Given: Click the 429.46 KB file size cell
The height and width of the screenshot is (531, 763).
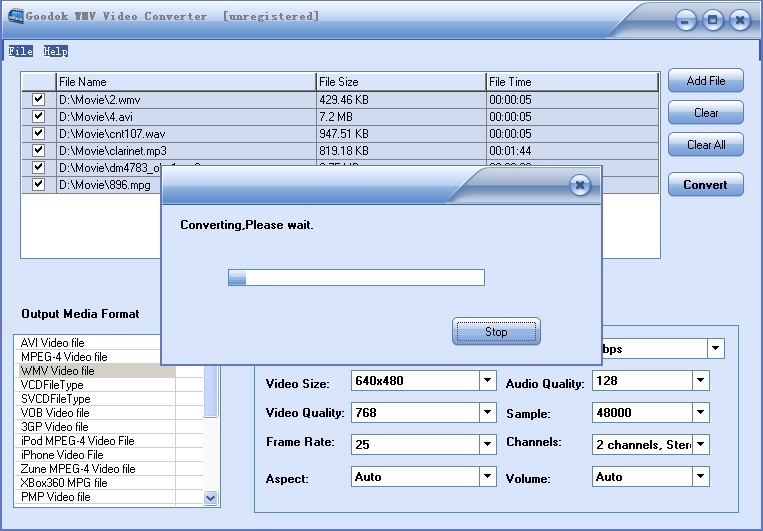Looking at the screenshot, I should pyautogui.click(x=401, y=100).
